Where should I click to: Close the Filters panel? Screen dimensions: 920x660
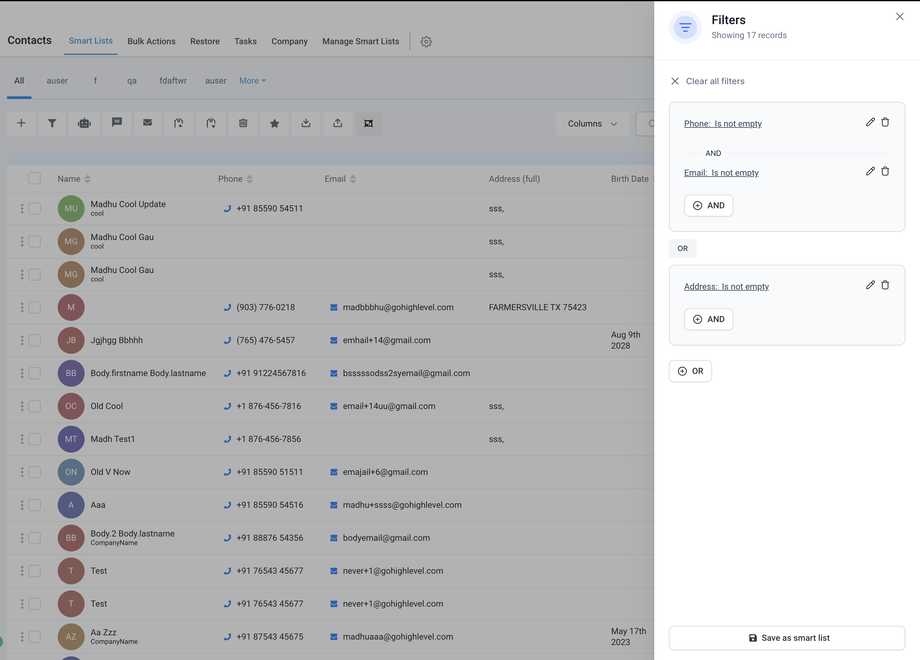[x=899, y=17]
